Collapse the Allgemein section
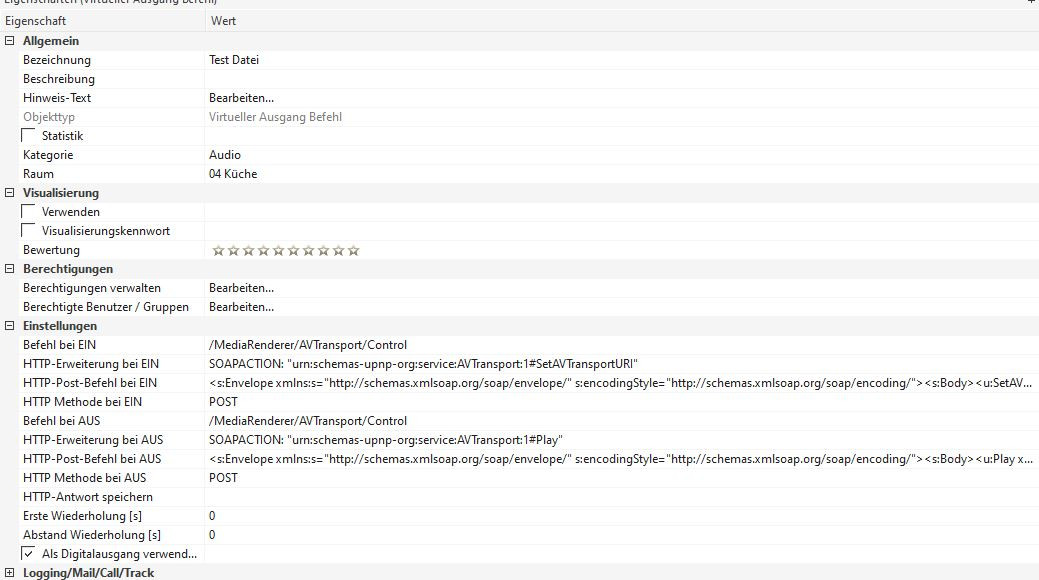Screen dimensions: 1039x580 10,41
